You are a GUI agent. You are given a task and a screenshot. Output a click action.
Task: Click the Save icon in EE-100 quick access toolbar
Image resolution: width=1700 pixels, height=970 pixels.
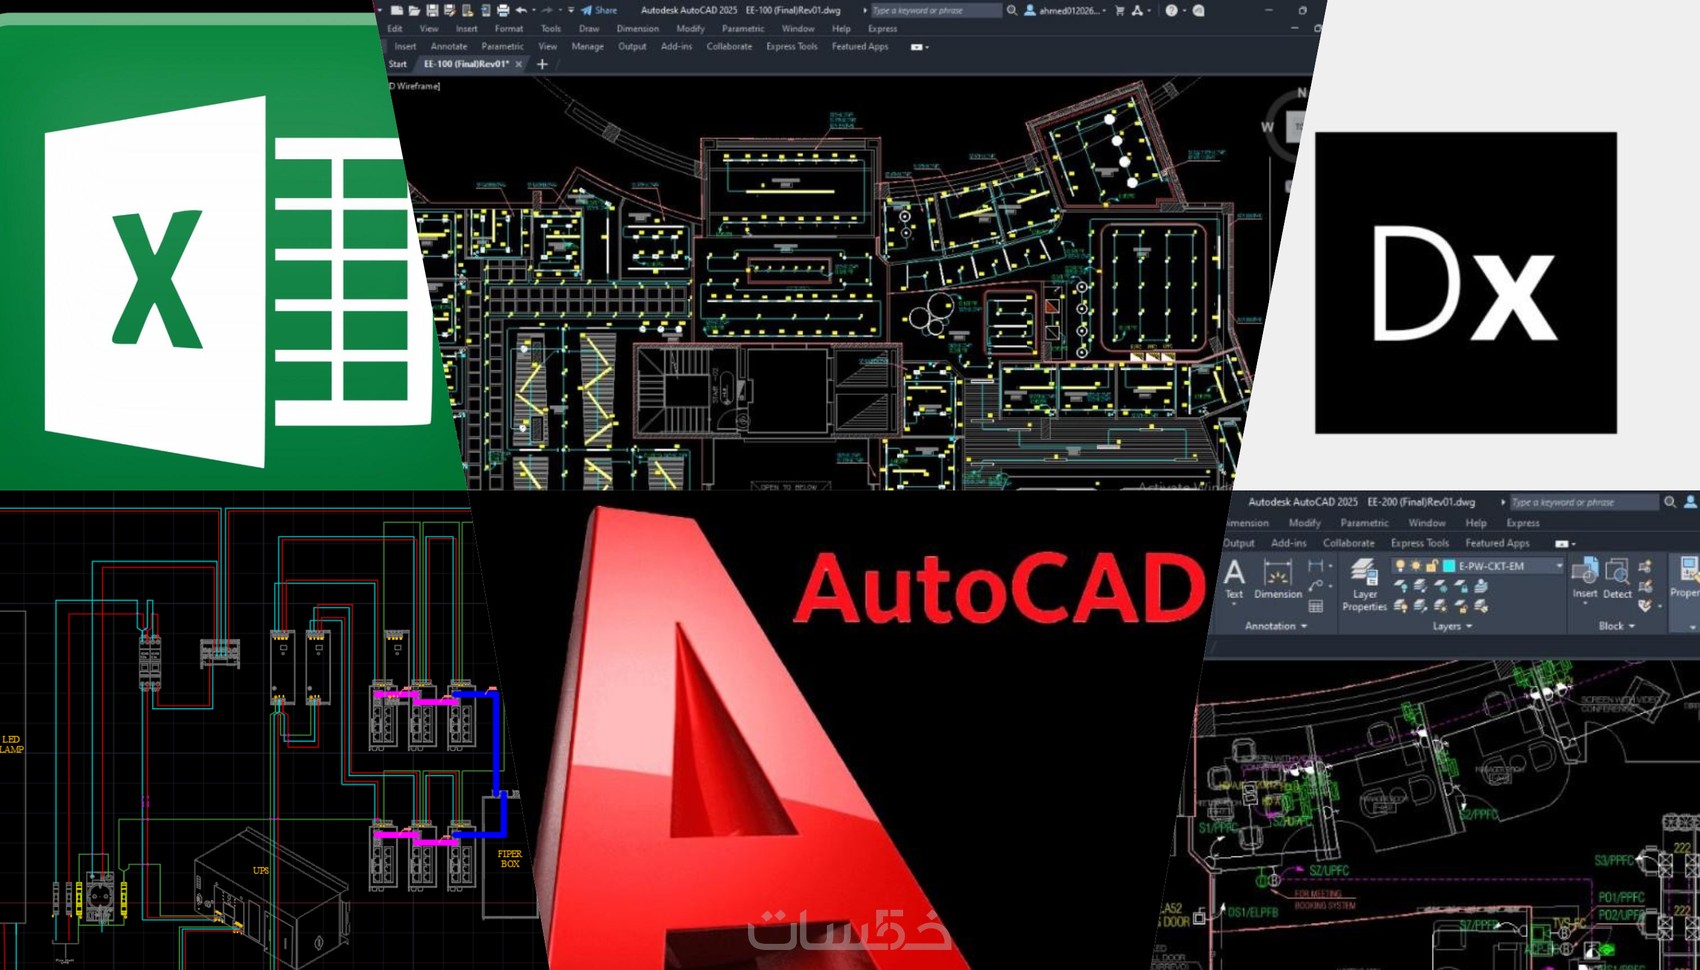coord(432,10)
